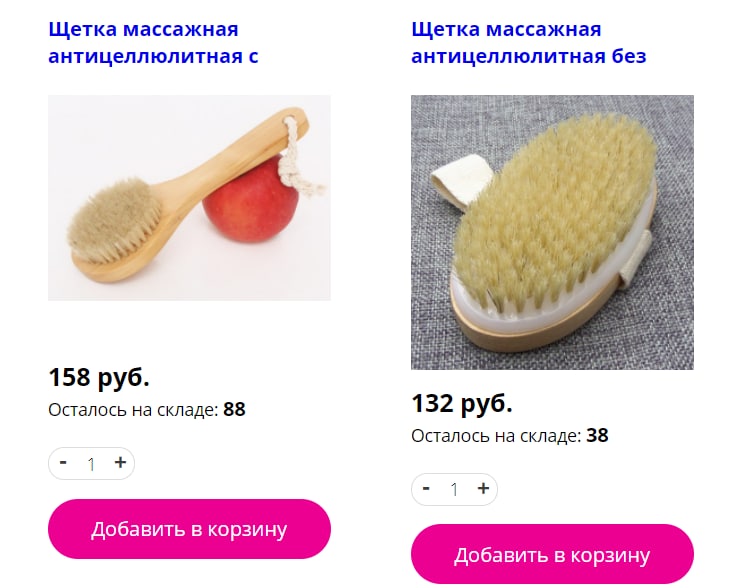
Task: Open the 'Щетка массажная антицеллюлитная с' product link
Action: tap(153, 43)
